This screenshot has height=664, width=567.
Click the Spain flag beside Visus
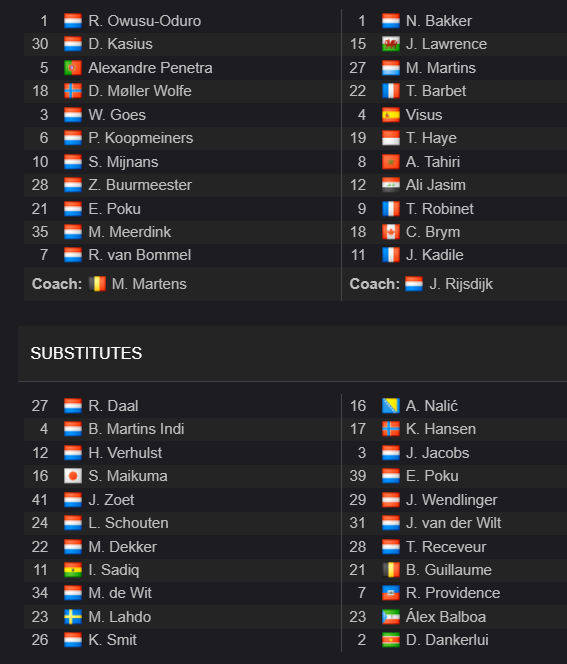coord(390,115)
